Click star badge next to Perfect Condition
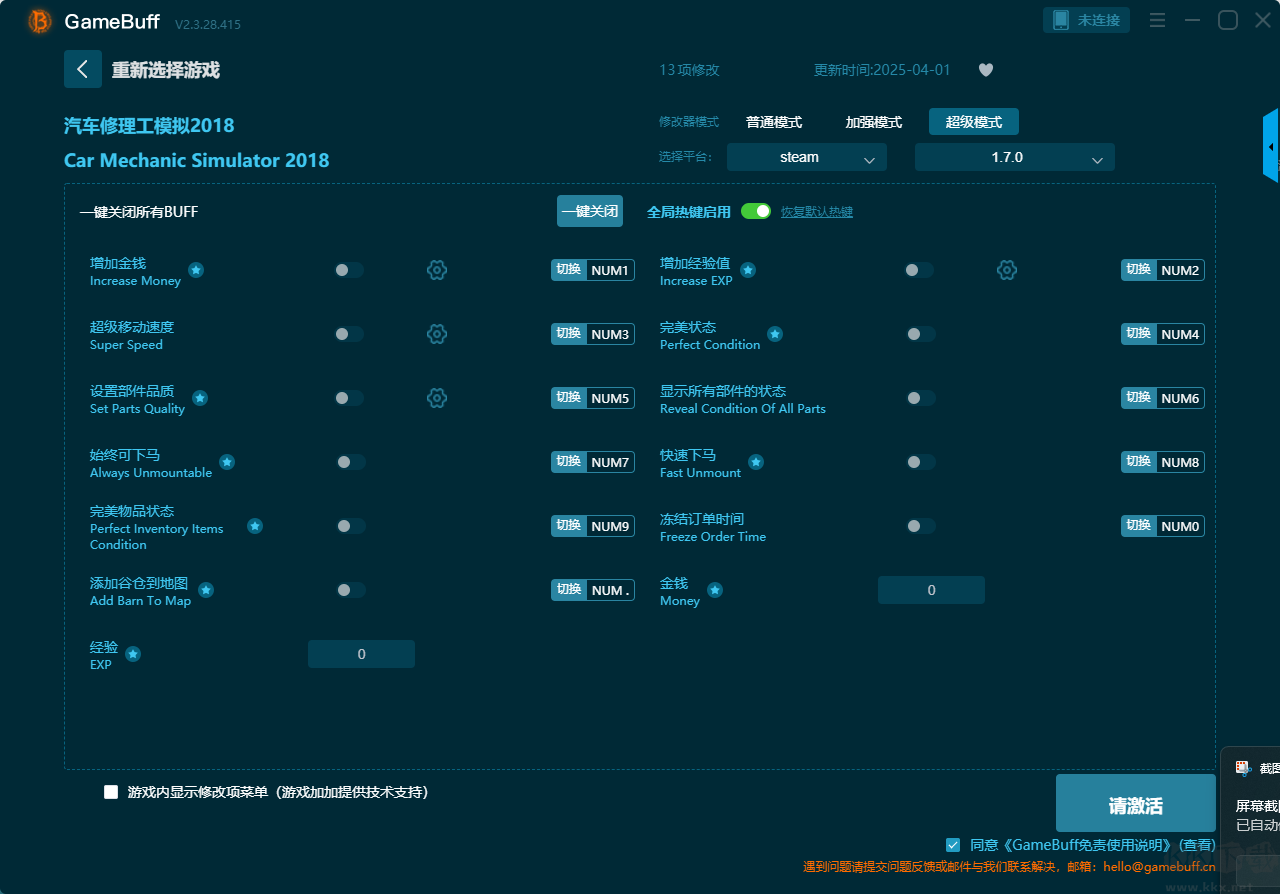1280x894 pixels. pyautogui.click(x=775, y=334)
